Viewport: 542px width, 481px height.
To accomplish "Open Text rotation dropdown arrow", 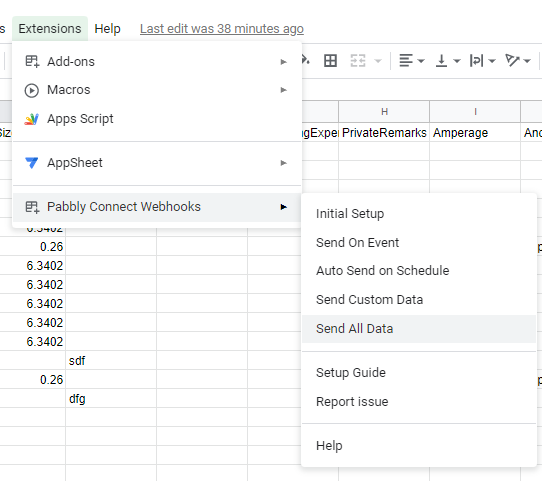I will pyautogui.click(x=527, y=61).
